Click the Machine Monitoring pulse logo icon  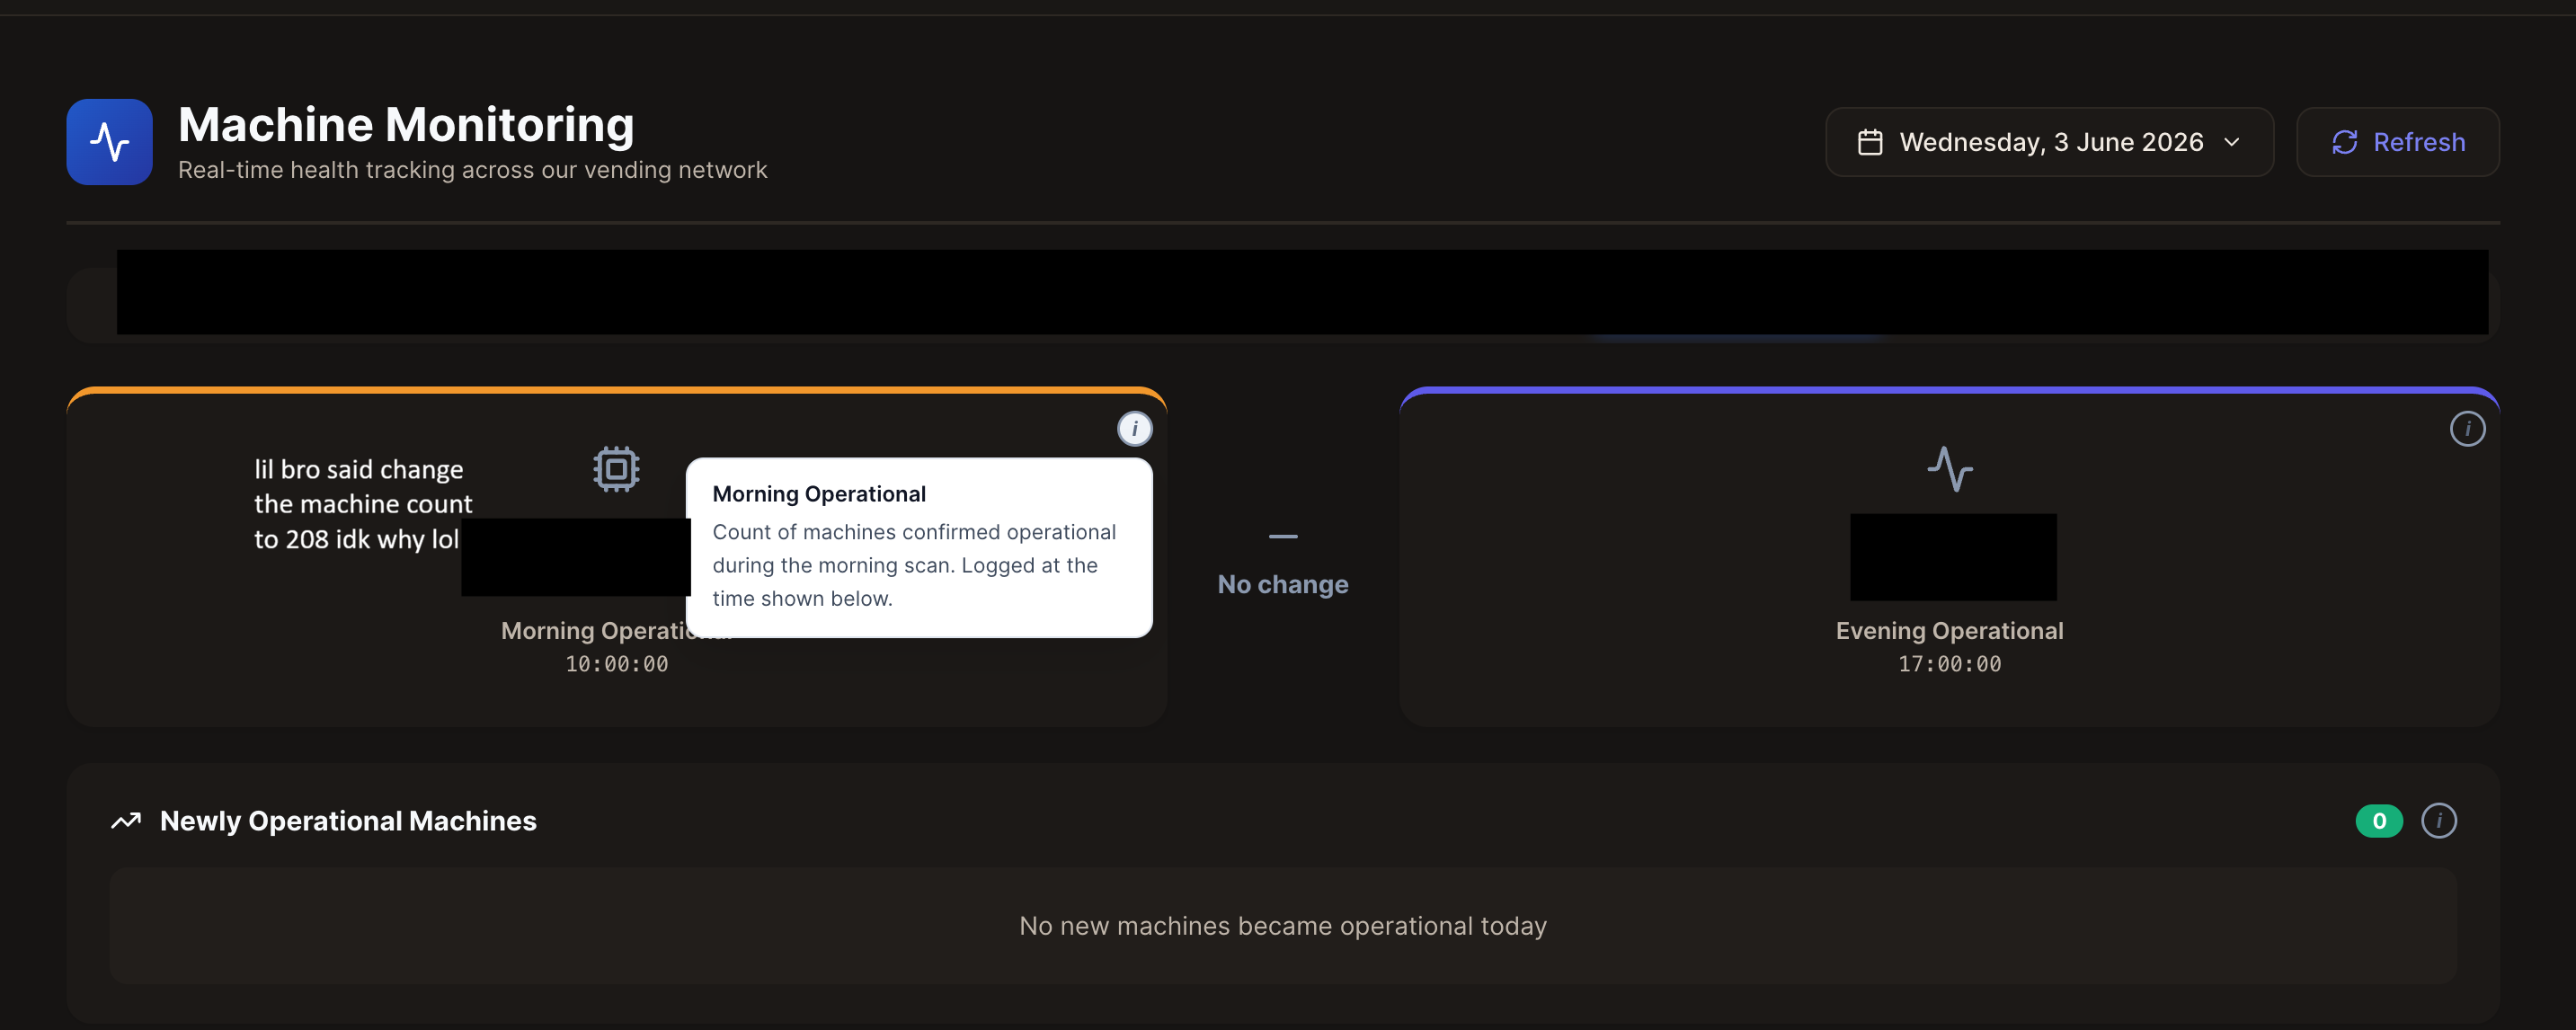pyautogui.click(x=109, y=141)
